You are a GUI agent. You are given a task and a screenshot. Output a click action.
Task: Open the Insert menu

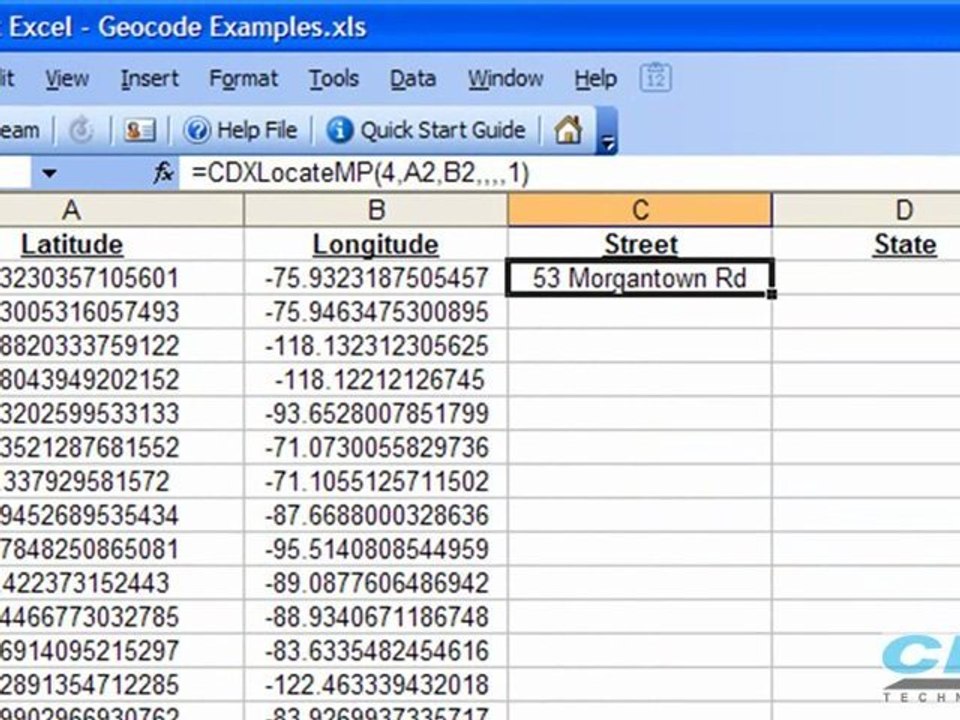point(149,78)
